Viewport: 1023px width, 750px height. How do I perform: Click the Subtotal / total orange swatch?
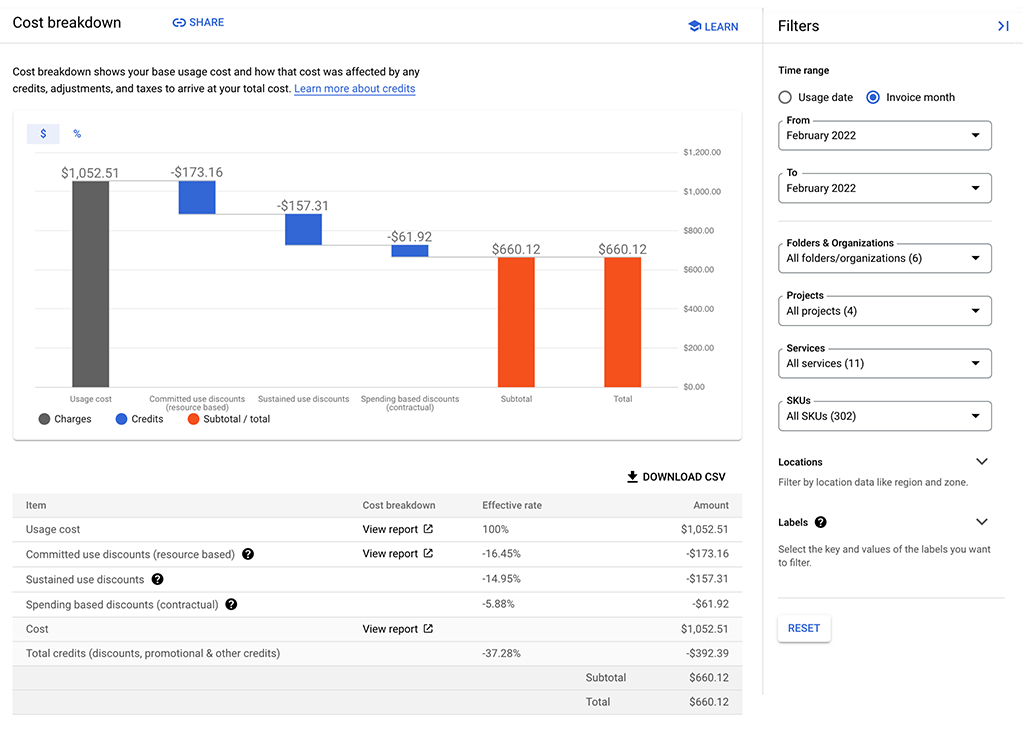[x=193, y=419]
